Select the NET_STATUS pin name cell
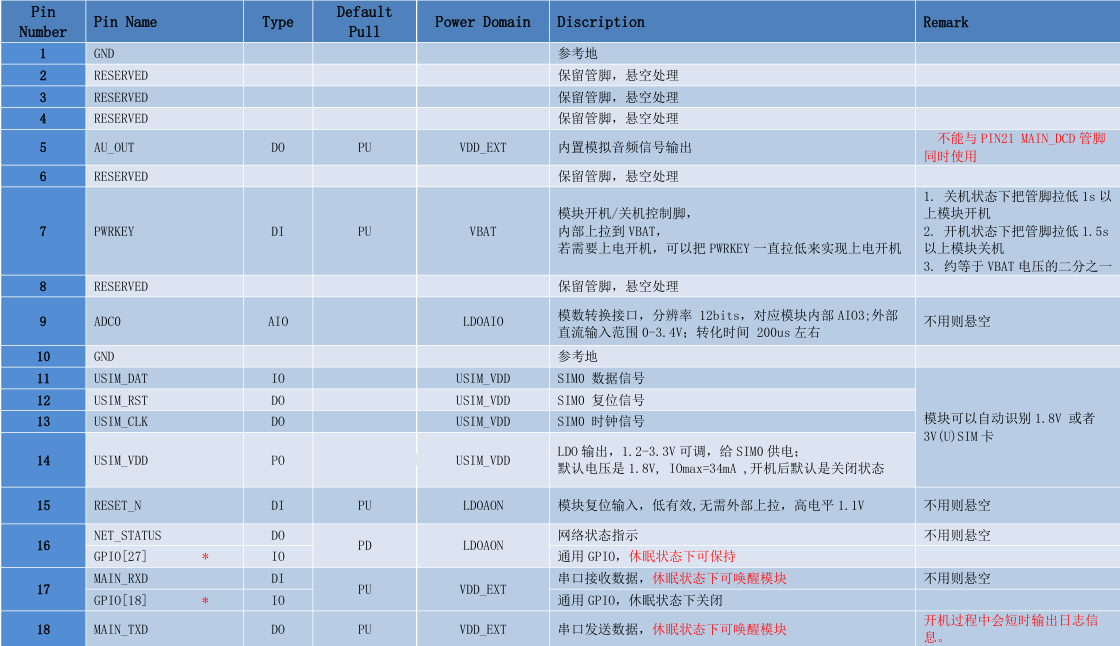The image size is (1120, 646). (164, 535)
